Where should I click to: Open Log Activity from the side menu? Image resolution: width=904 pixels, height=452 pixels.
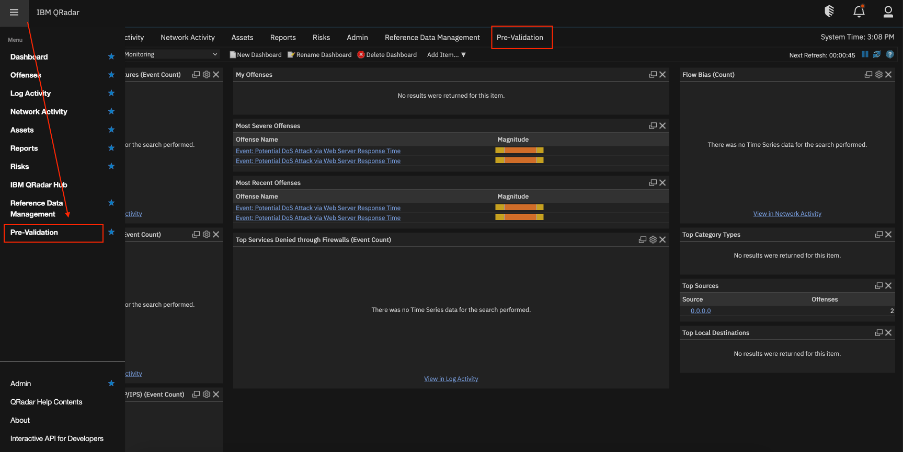pos(31,93)
